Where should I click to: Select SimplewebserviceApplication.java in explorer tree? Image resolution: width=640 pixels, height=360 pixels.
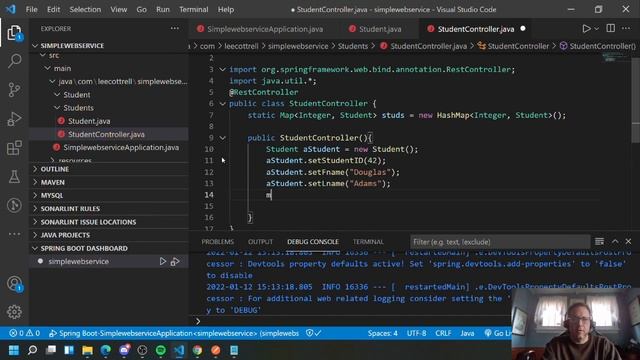(x=109, y=147)
